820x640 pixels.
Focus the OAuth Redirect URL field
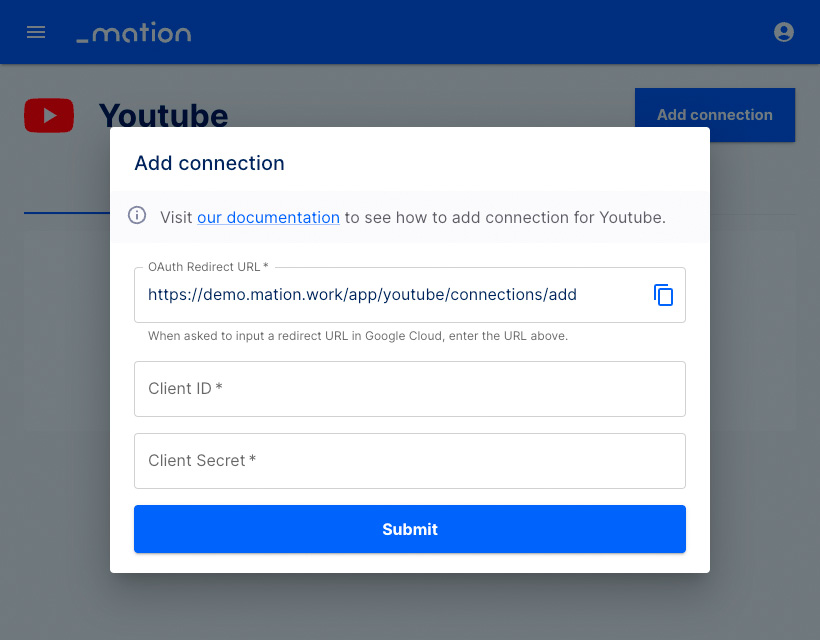click(409, 295)
